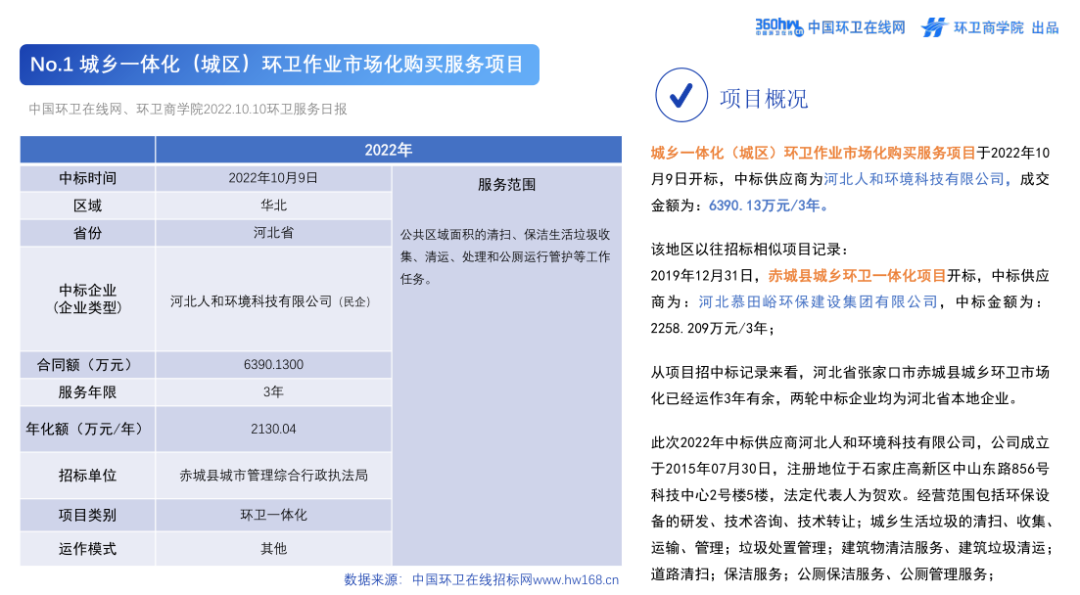The image size is (1080, 595).
Task: Select the 环卫一体化 category cell
Action: coord(273,515)
